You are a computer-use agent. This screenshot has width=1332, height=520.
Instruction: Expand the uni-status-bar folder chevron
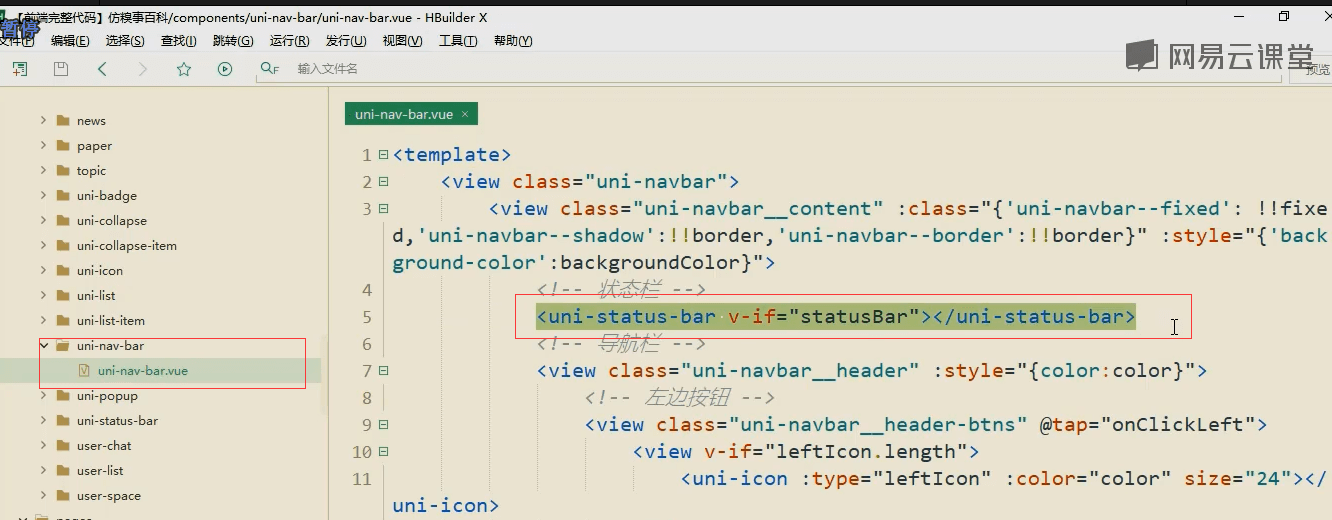43,420
